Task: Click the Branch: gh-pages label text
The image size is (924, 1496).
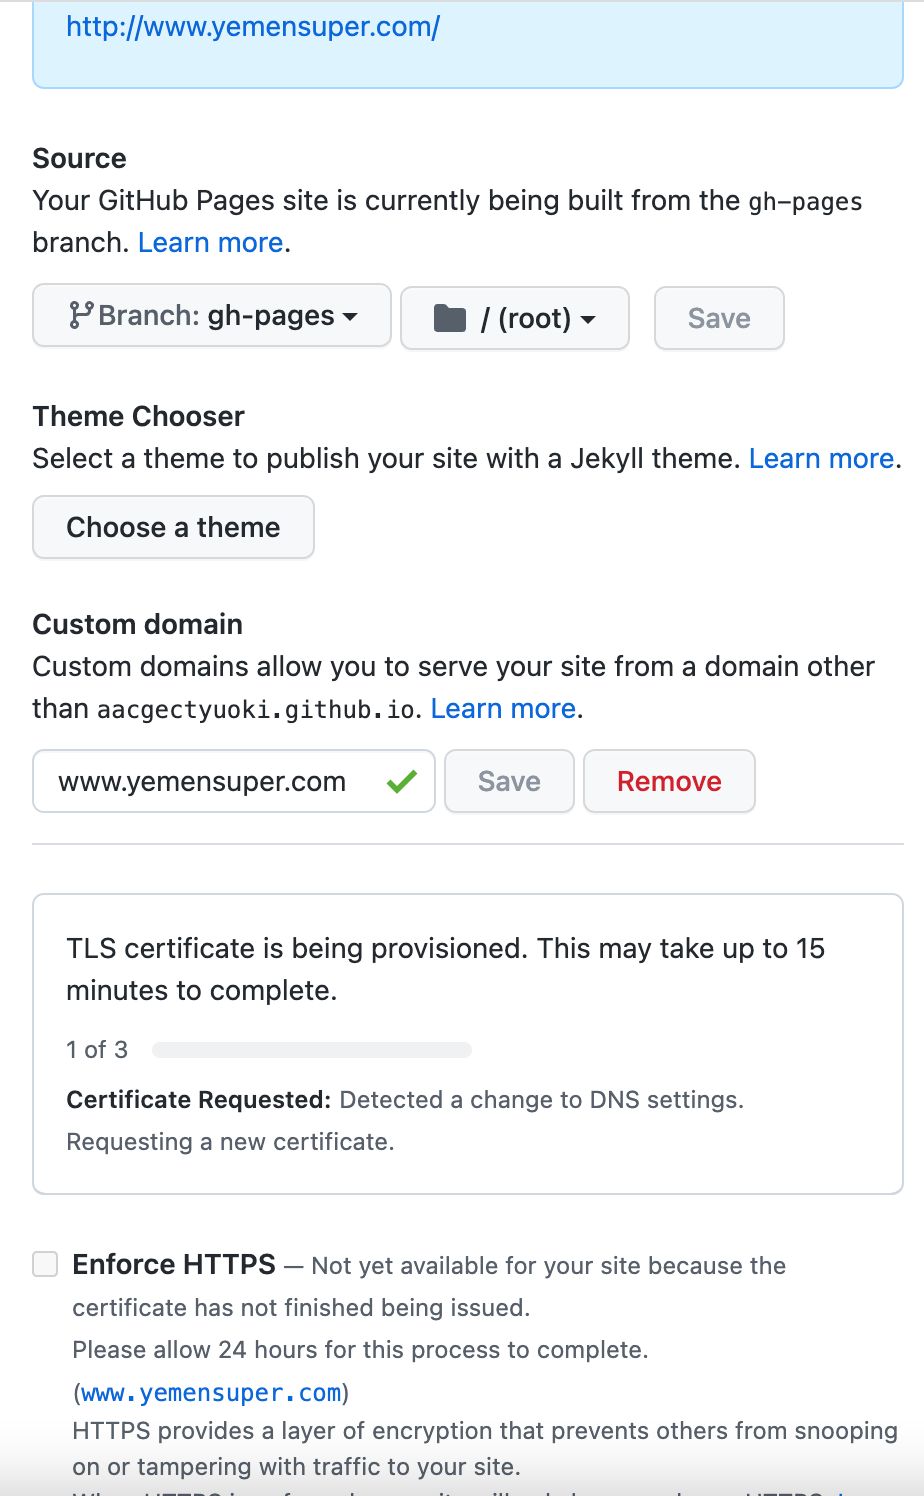Action: (216, 316)
